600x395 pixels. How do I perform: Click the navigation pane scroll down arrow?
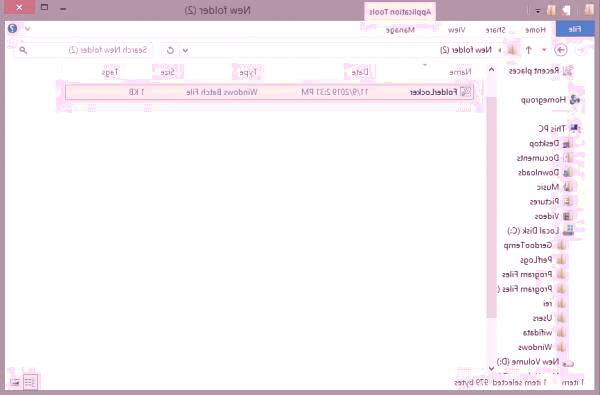(x=491, y=368)
